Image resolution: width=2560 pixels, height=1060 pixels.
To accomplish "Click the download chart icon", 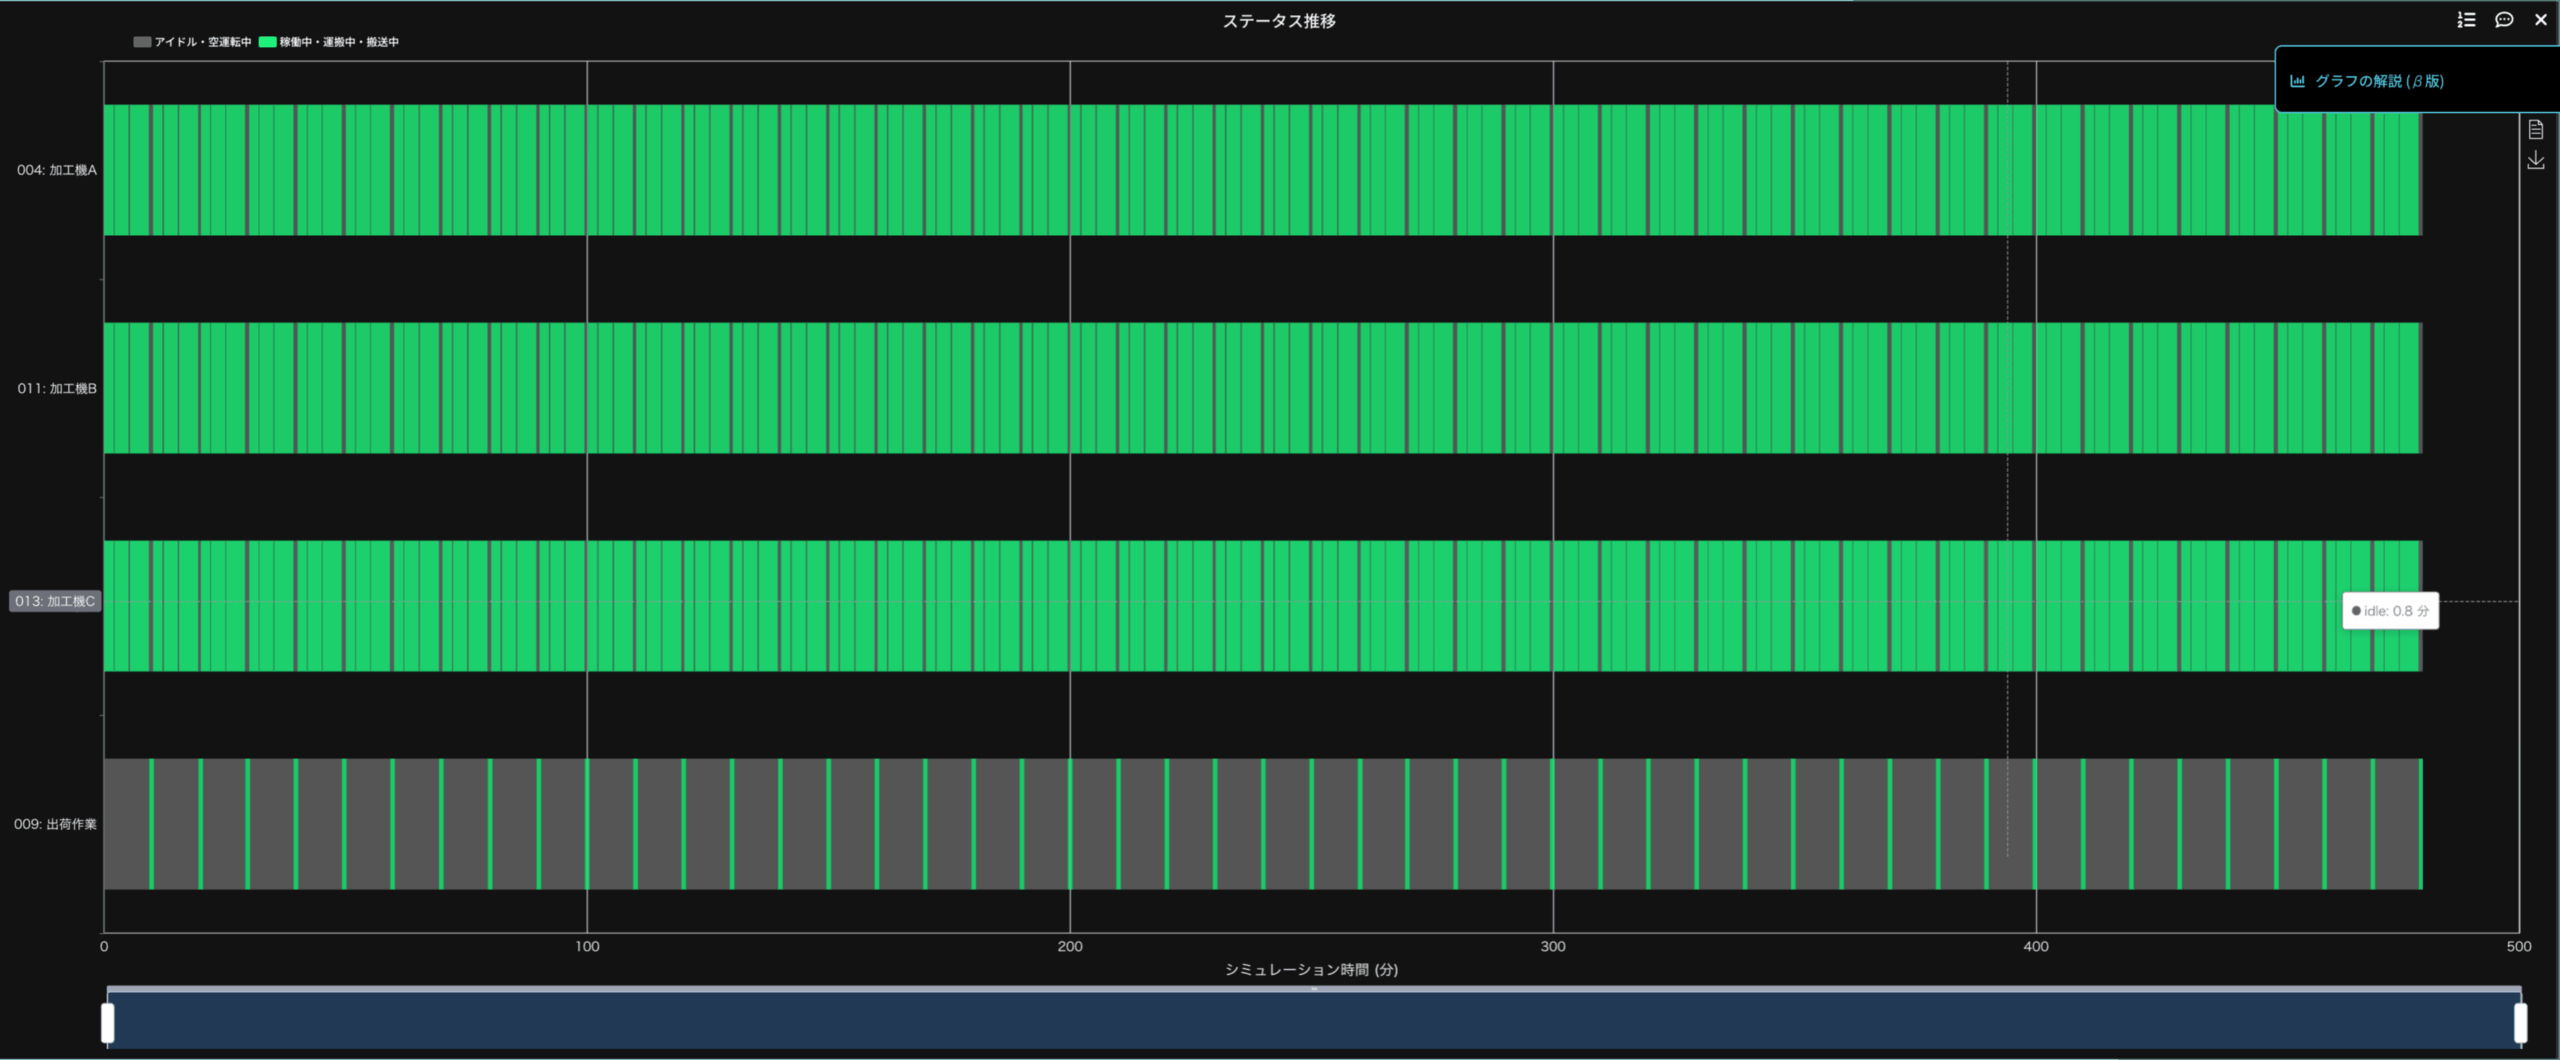I will [2536, 160].
